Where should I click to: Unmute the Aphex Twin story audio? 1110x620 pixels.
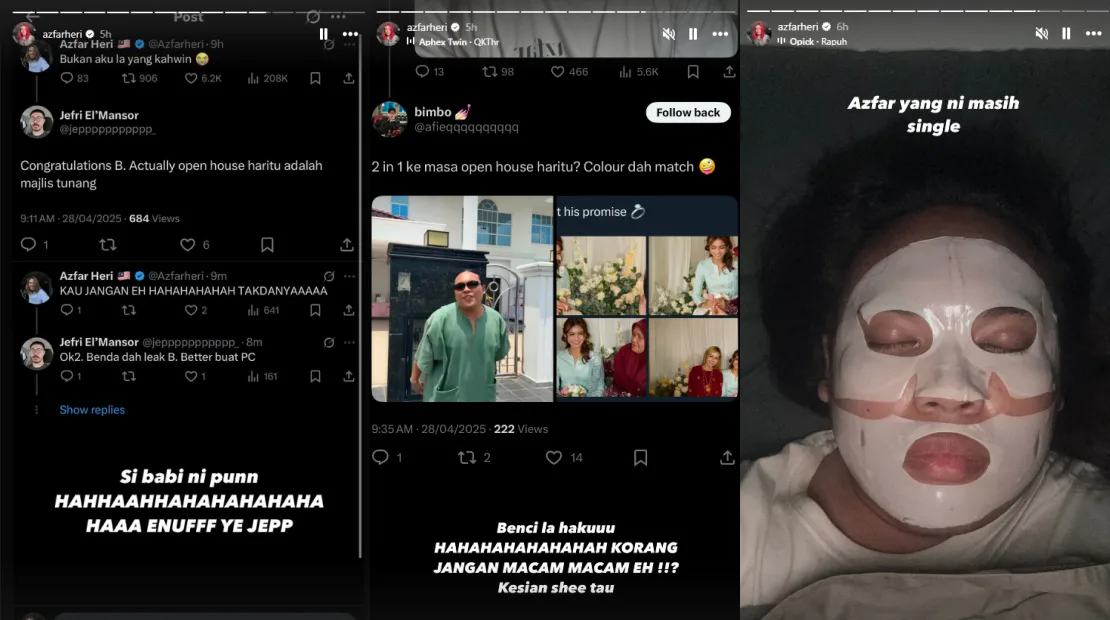click(668, 34)
